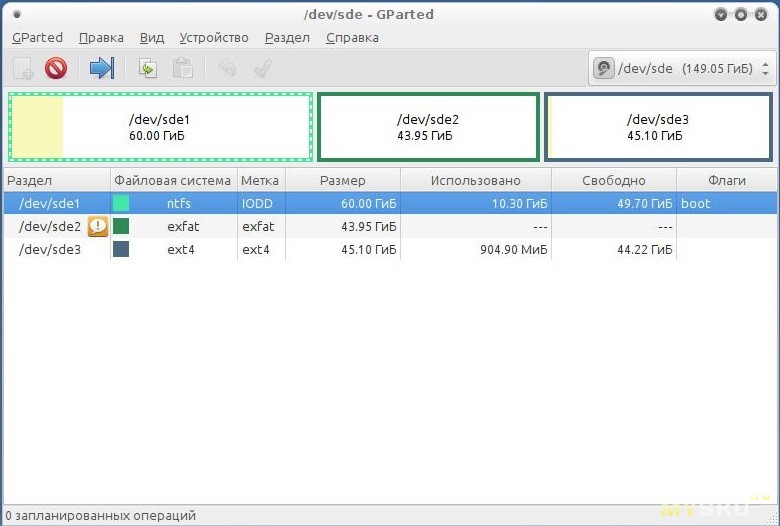Click the Undo last operation icon
The height and width of the screenshot is (526, 780).
point(227,68)
